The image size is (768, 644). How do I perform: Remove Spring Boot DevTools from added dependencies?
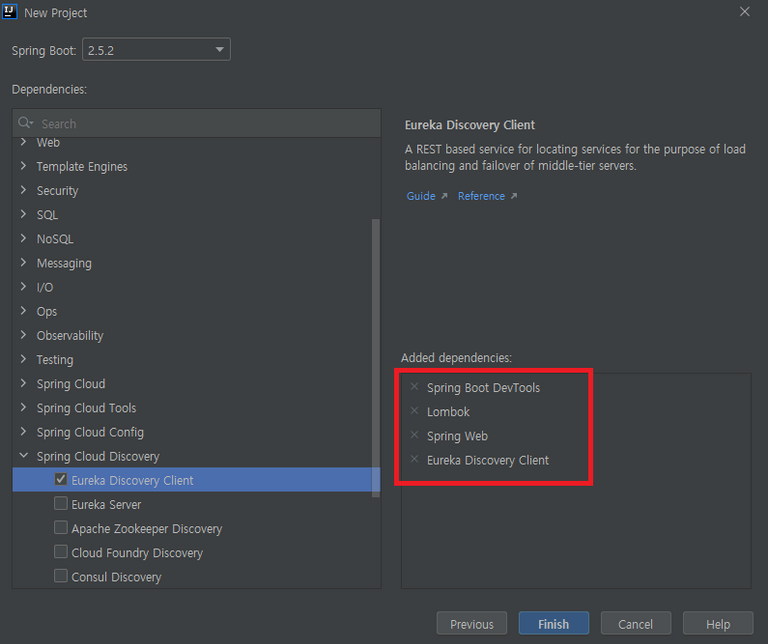[x=414, y=387]
